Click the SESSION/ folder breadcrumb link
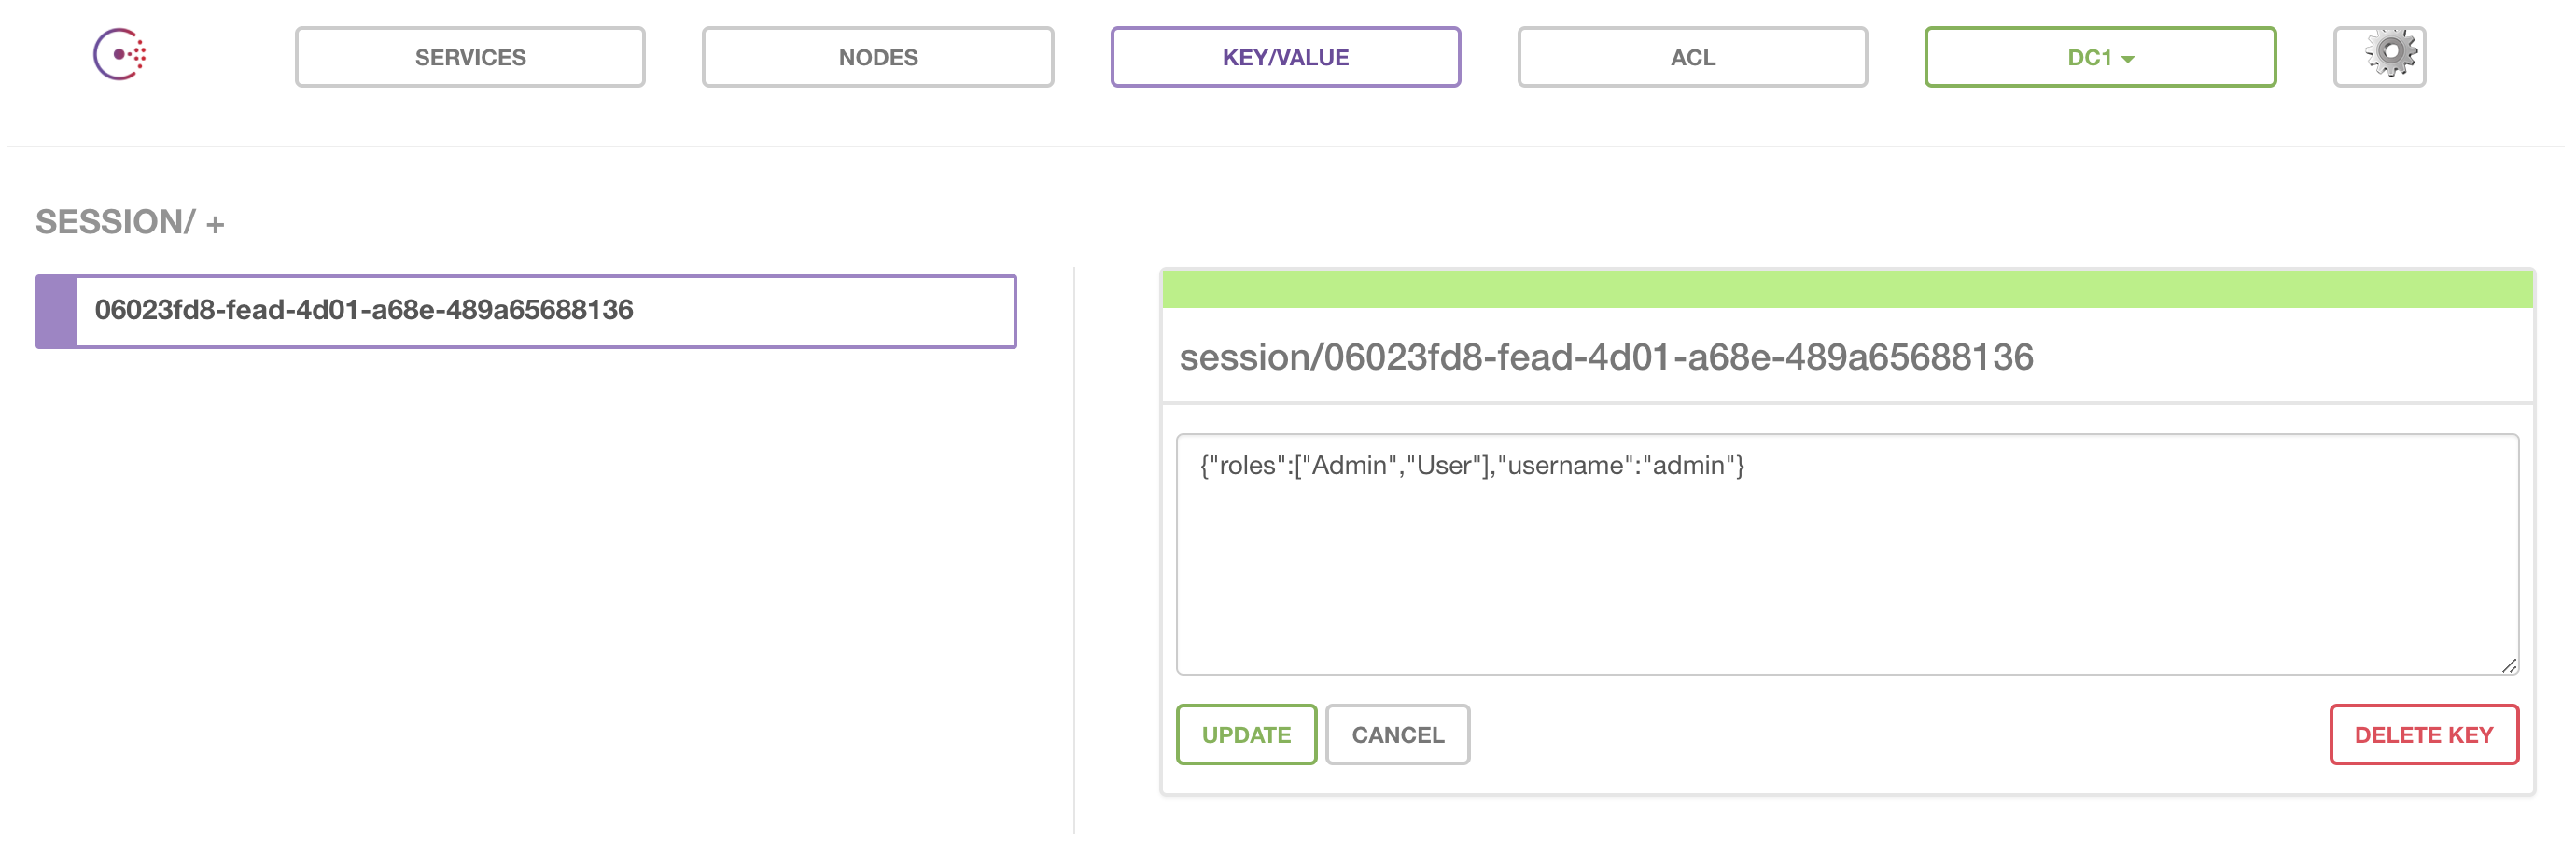2576x853 pixels. (115, 221)
